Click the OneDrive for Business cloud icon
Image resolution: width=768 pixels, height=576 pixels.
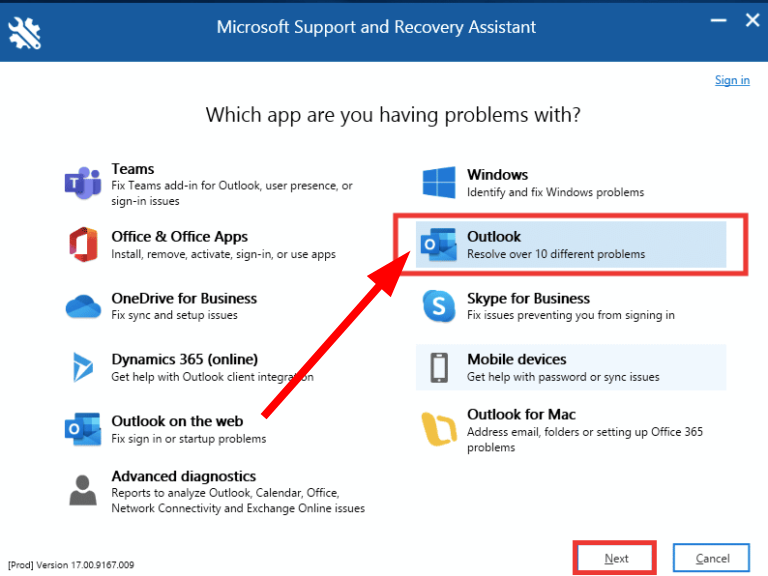tap(83, 307)
